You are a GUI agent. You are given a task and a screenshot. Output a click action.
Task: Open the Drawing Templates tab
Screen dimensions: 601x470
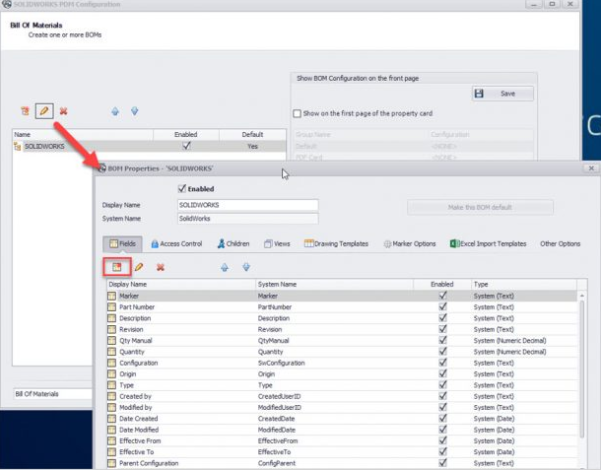click(x=338, y=243)
